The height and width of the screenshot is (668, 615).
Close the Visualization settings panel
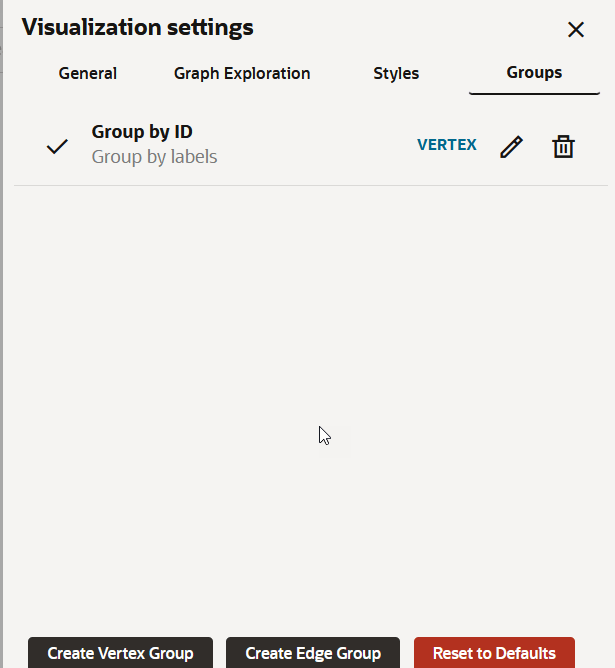point(576,30)
